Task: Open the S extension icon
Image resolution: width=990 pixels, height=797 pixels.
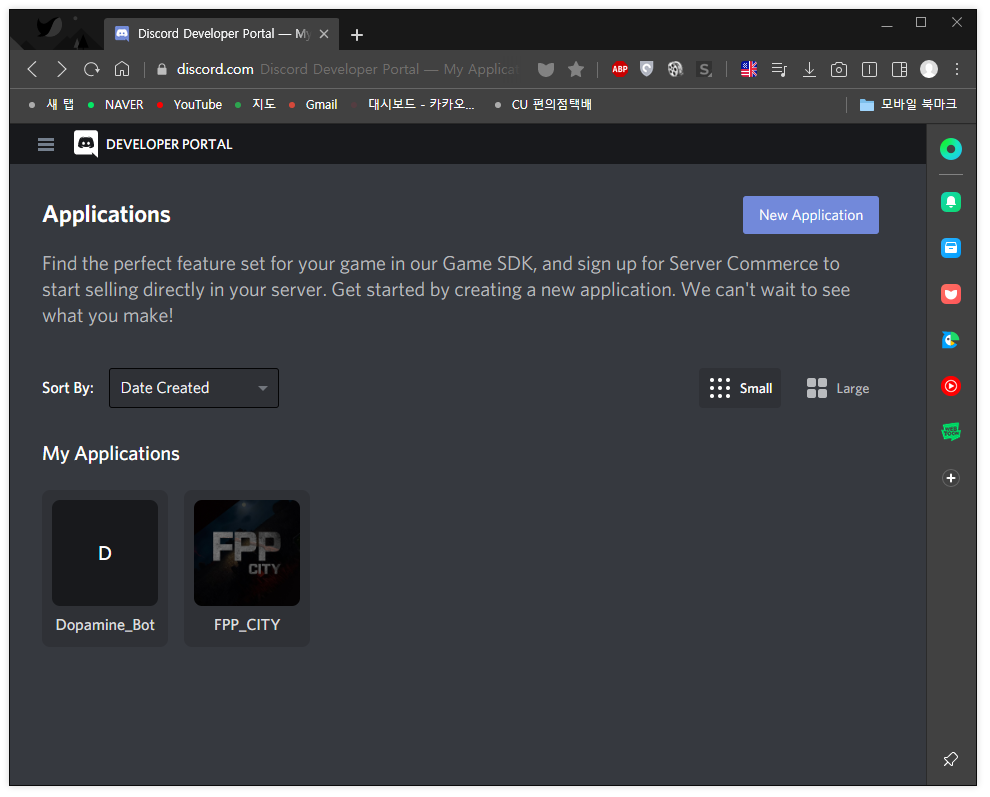Action: tap(705, 69)
